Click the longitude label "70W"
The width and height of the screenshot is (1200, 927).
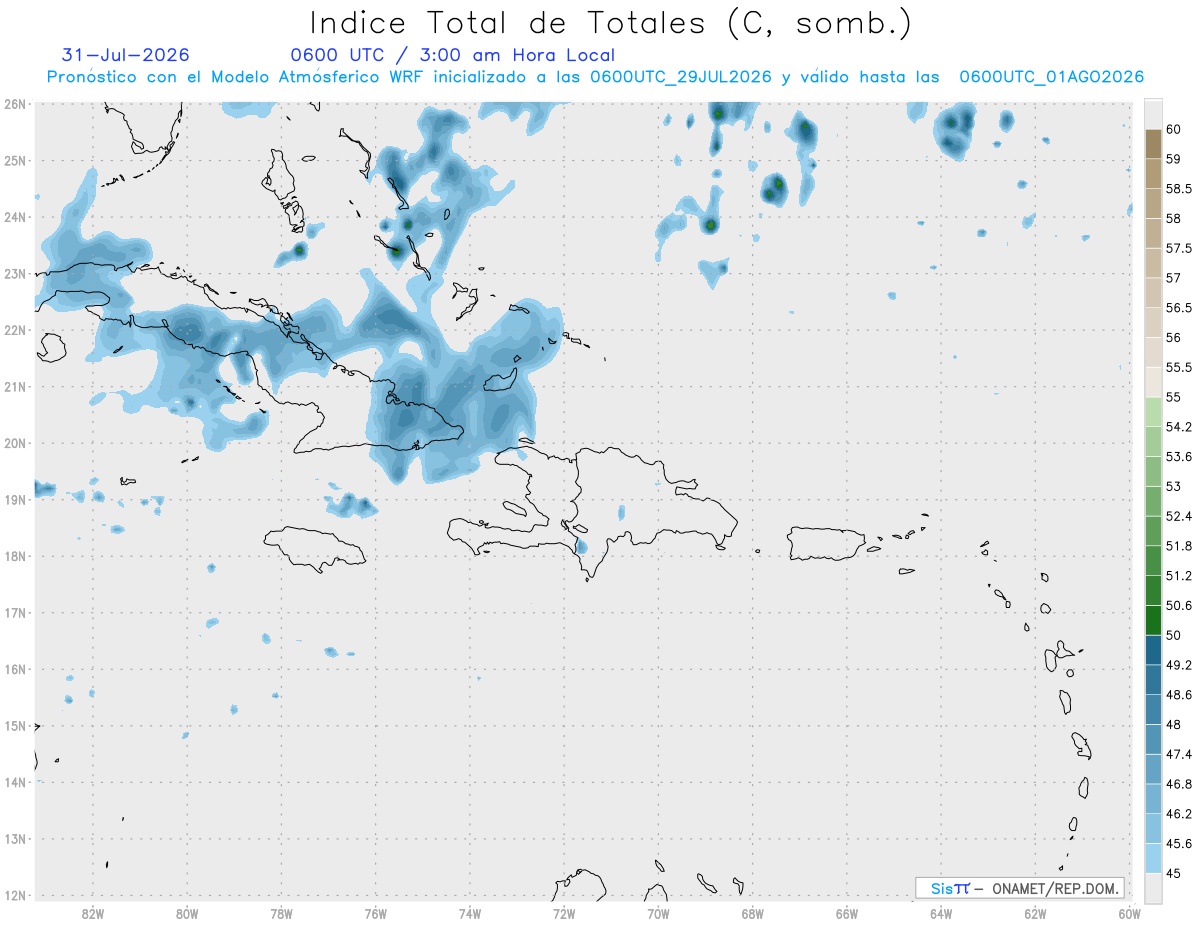(658, 913)
